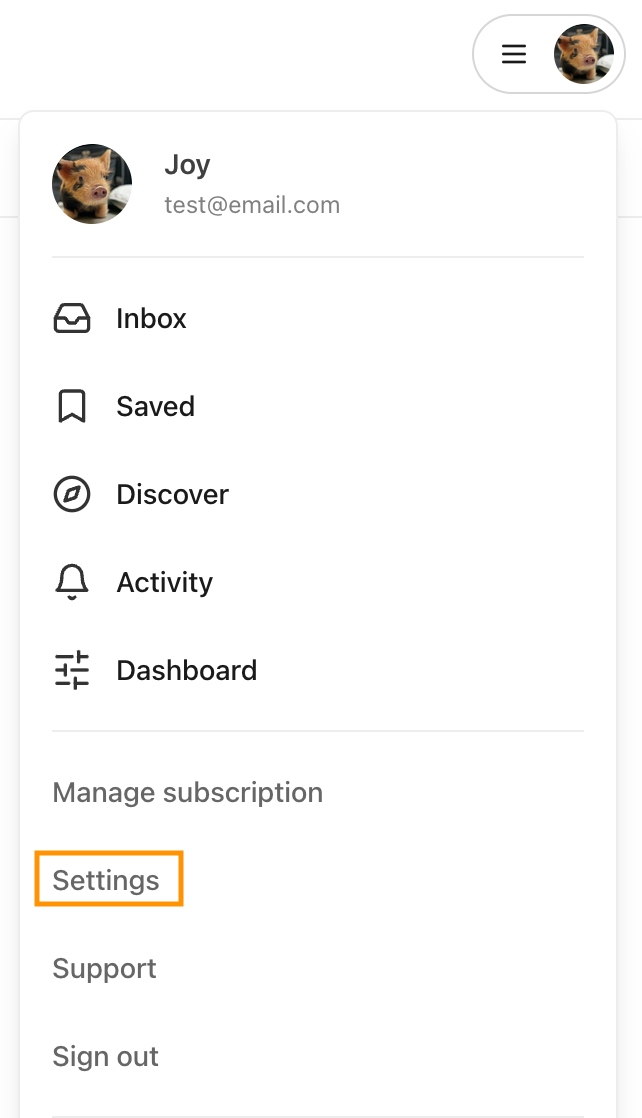Select the Activity label text
Image resolution: width=642 pixels, height=1118 pixels.
point(165,583)
